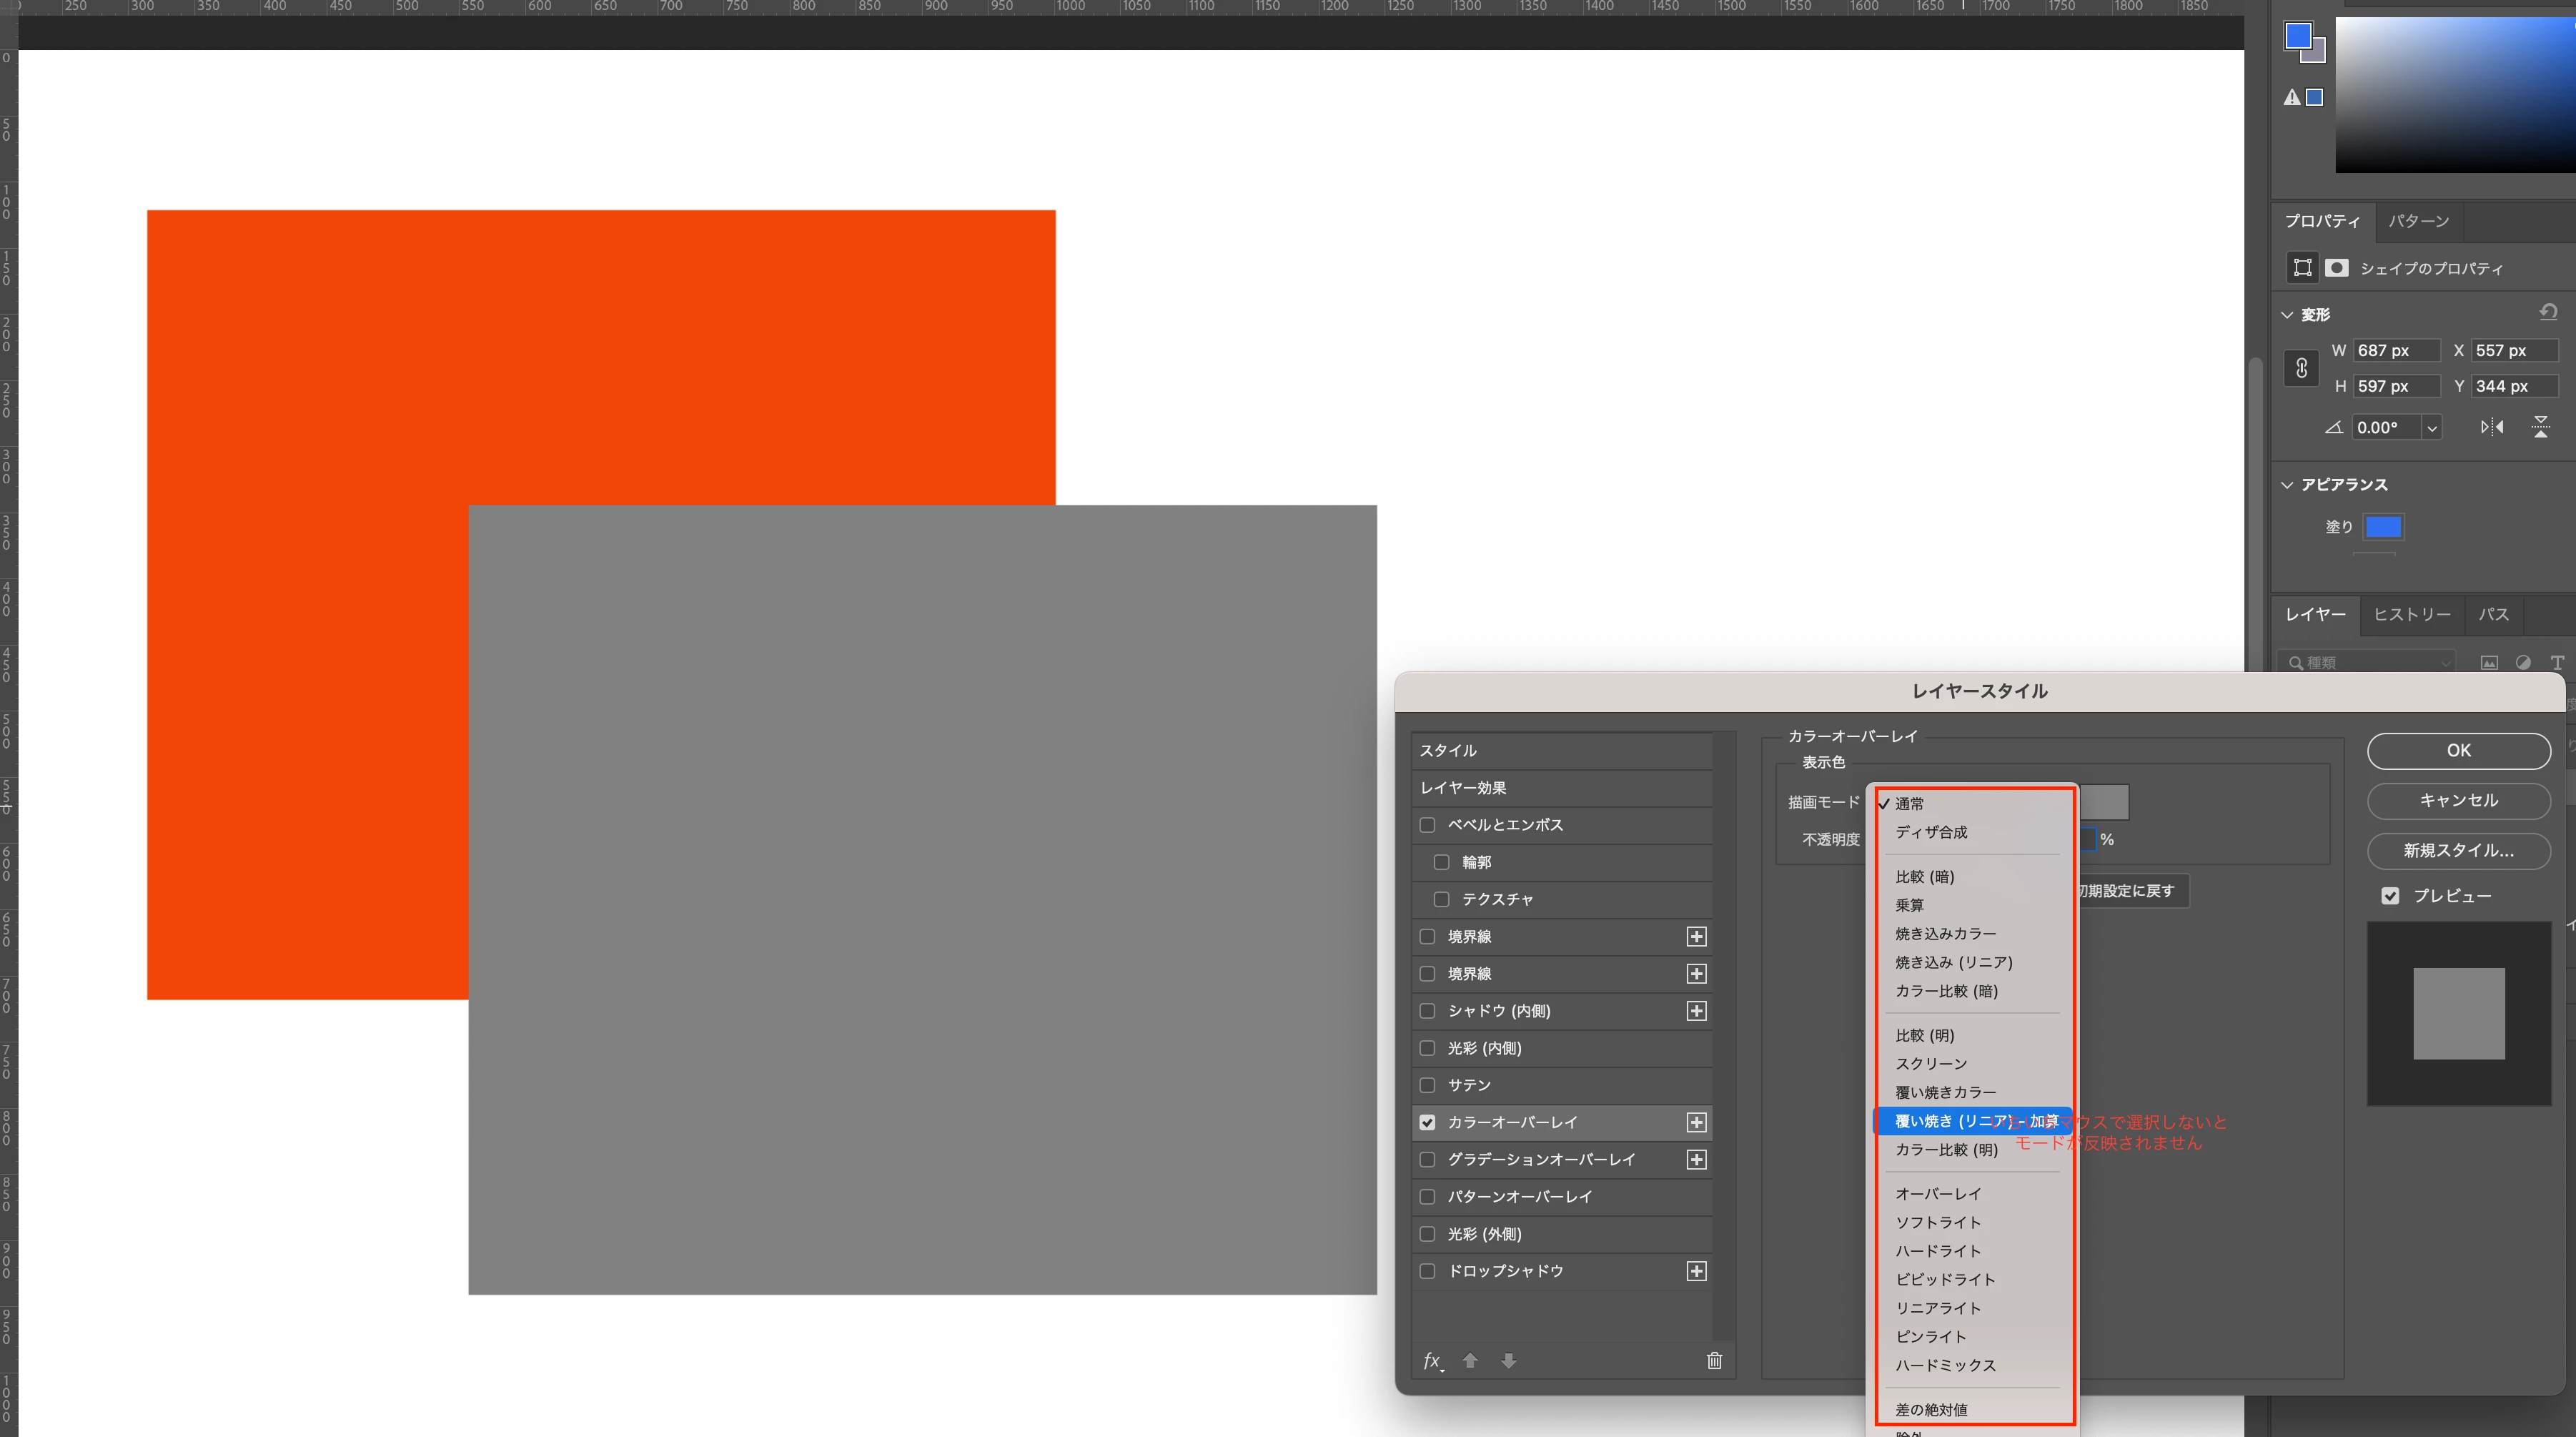Click the fx icon in the styles list

tap(1432, 1360)
